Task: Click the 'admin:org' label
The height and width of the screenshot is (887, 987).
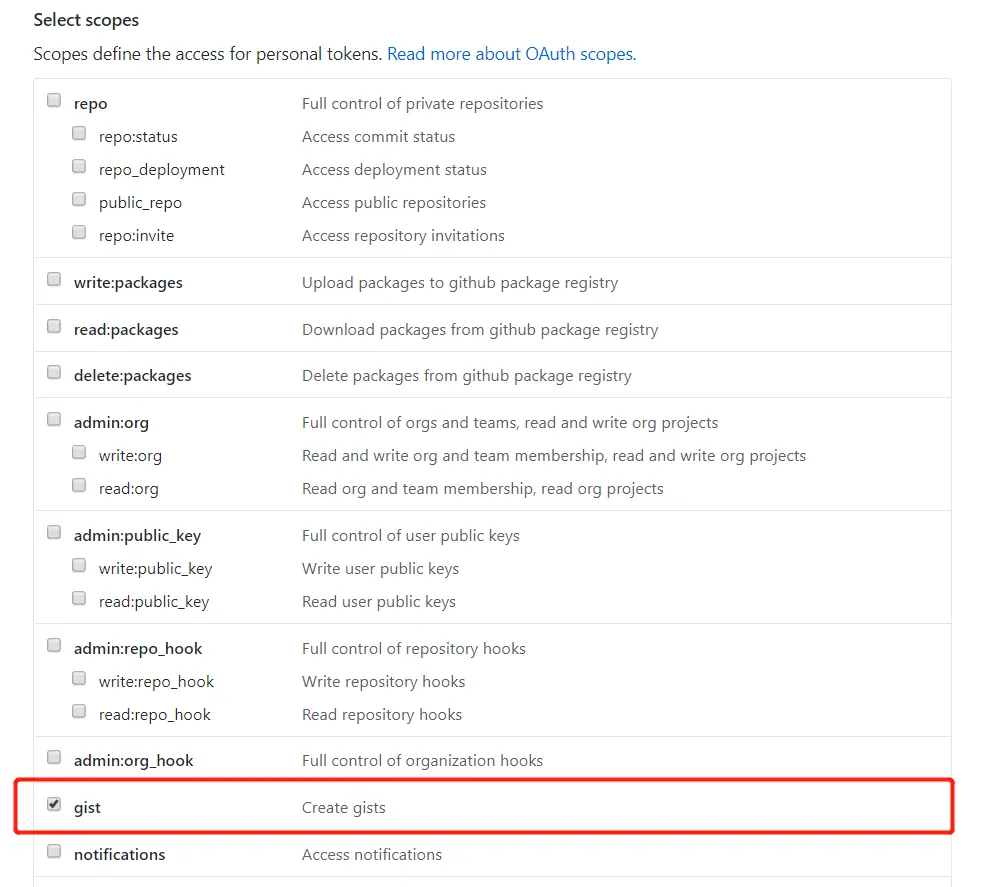Action: [111, 423]
